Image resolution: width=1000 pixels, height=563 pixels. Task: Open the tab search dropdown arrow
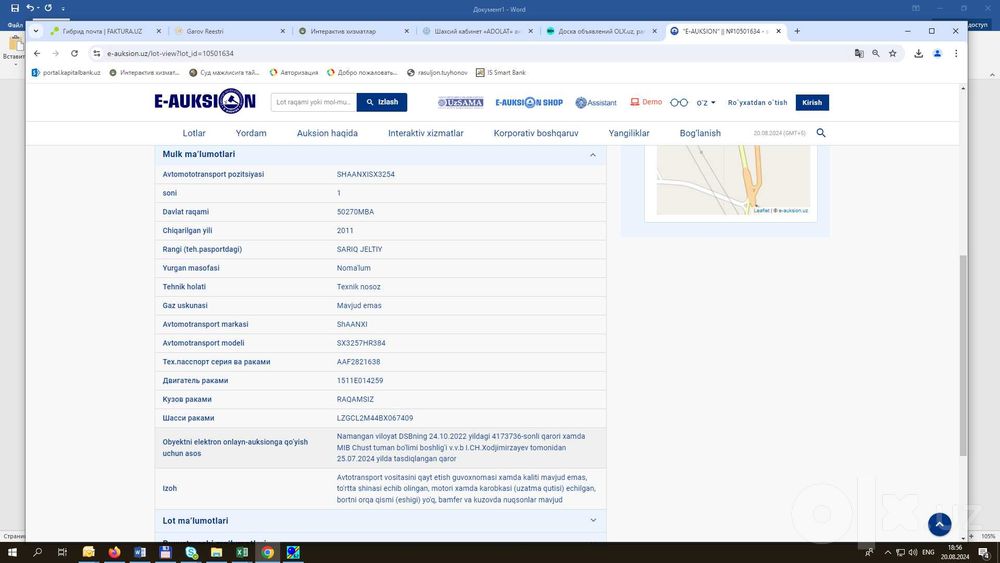[36, 31]
